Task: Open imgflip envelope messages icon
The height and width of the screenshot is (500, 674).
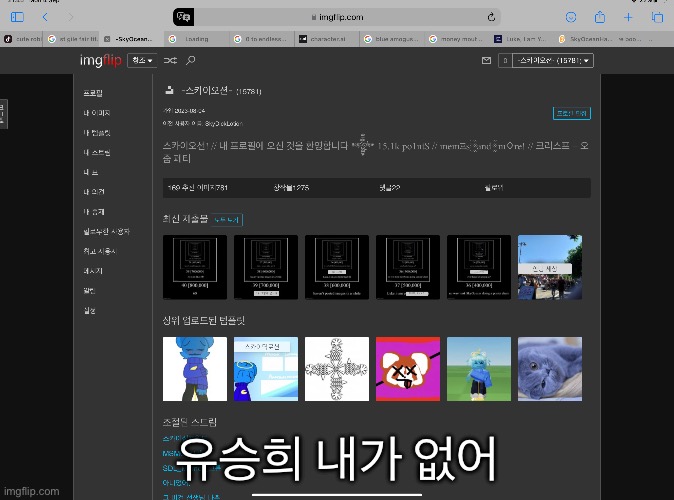Action: click(486, 61)
